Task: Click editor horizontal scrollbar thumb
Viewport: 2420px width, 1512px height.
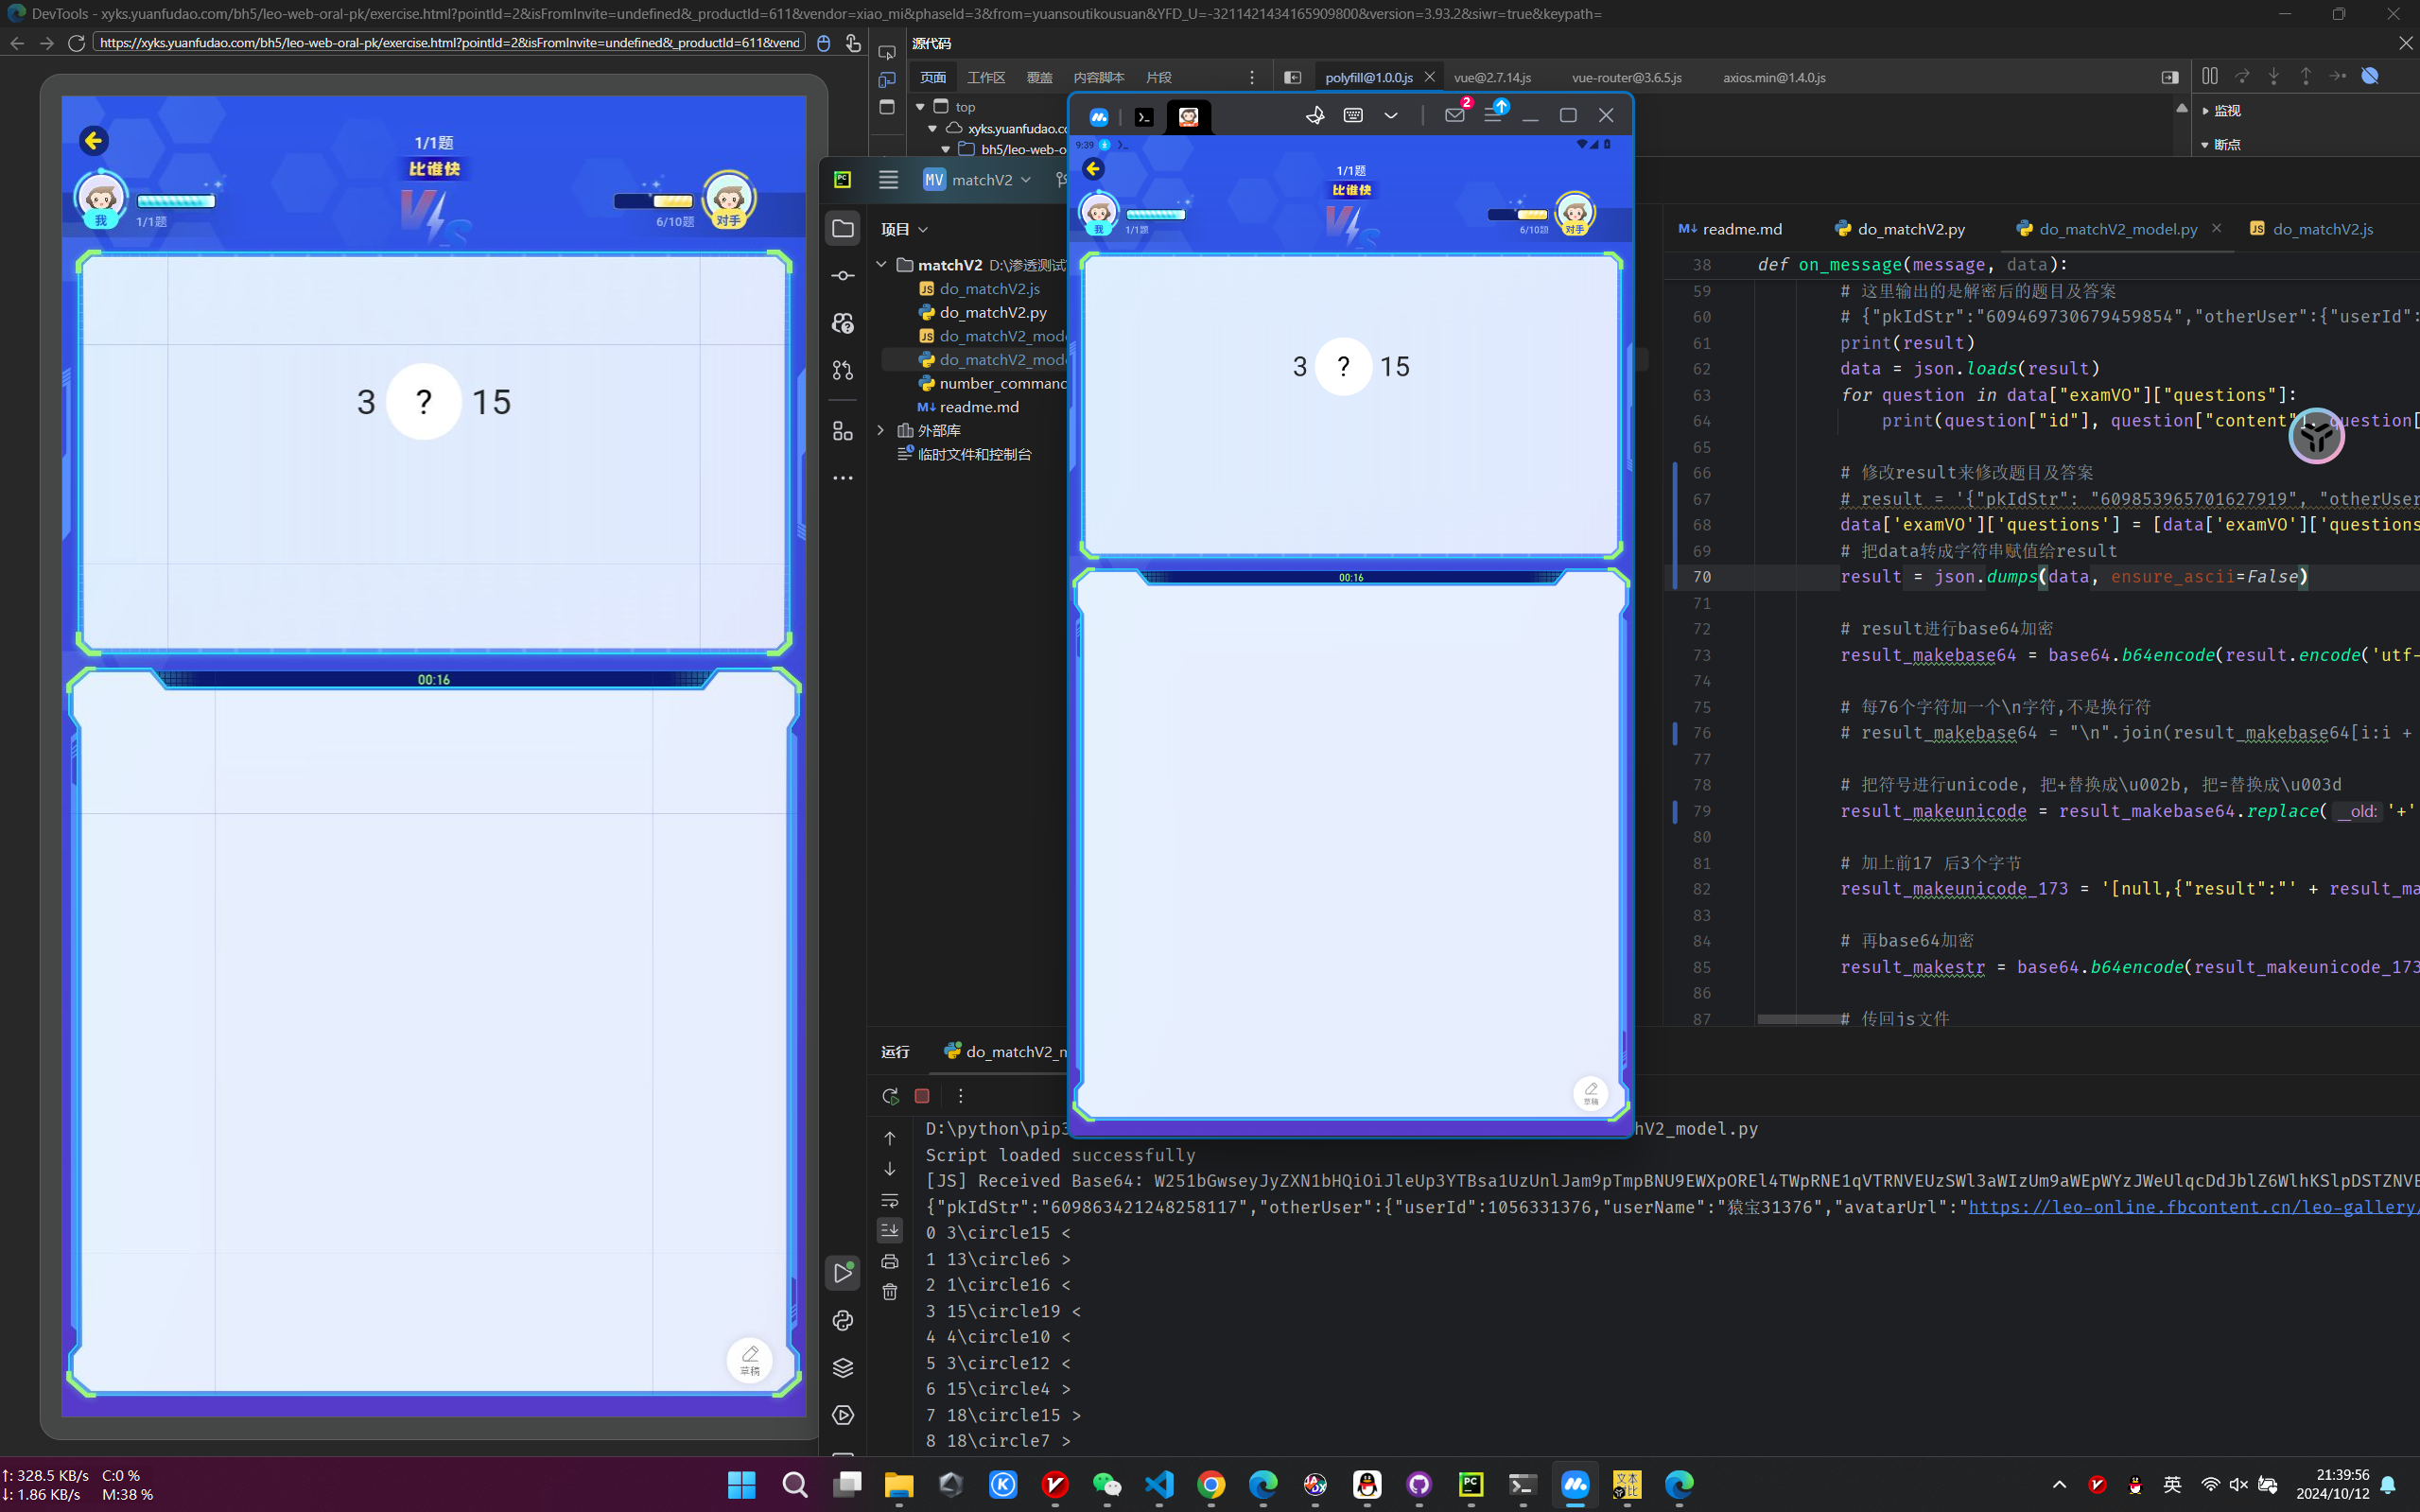Action: [x=1798, y=1019]
